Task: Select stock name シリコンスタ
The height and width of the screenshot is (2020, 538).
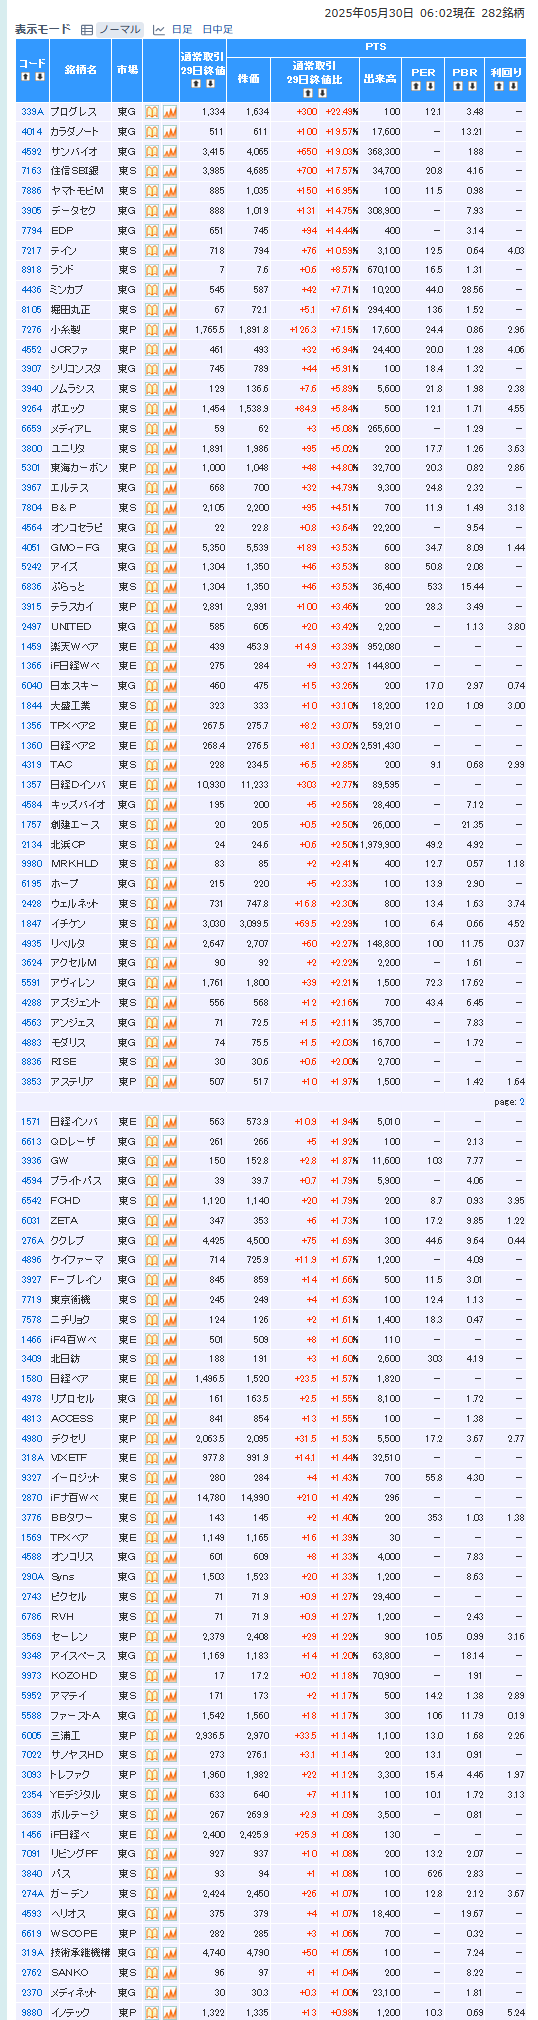Action: pyautogui.click(x=77, y=369)
